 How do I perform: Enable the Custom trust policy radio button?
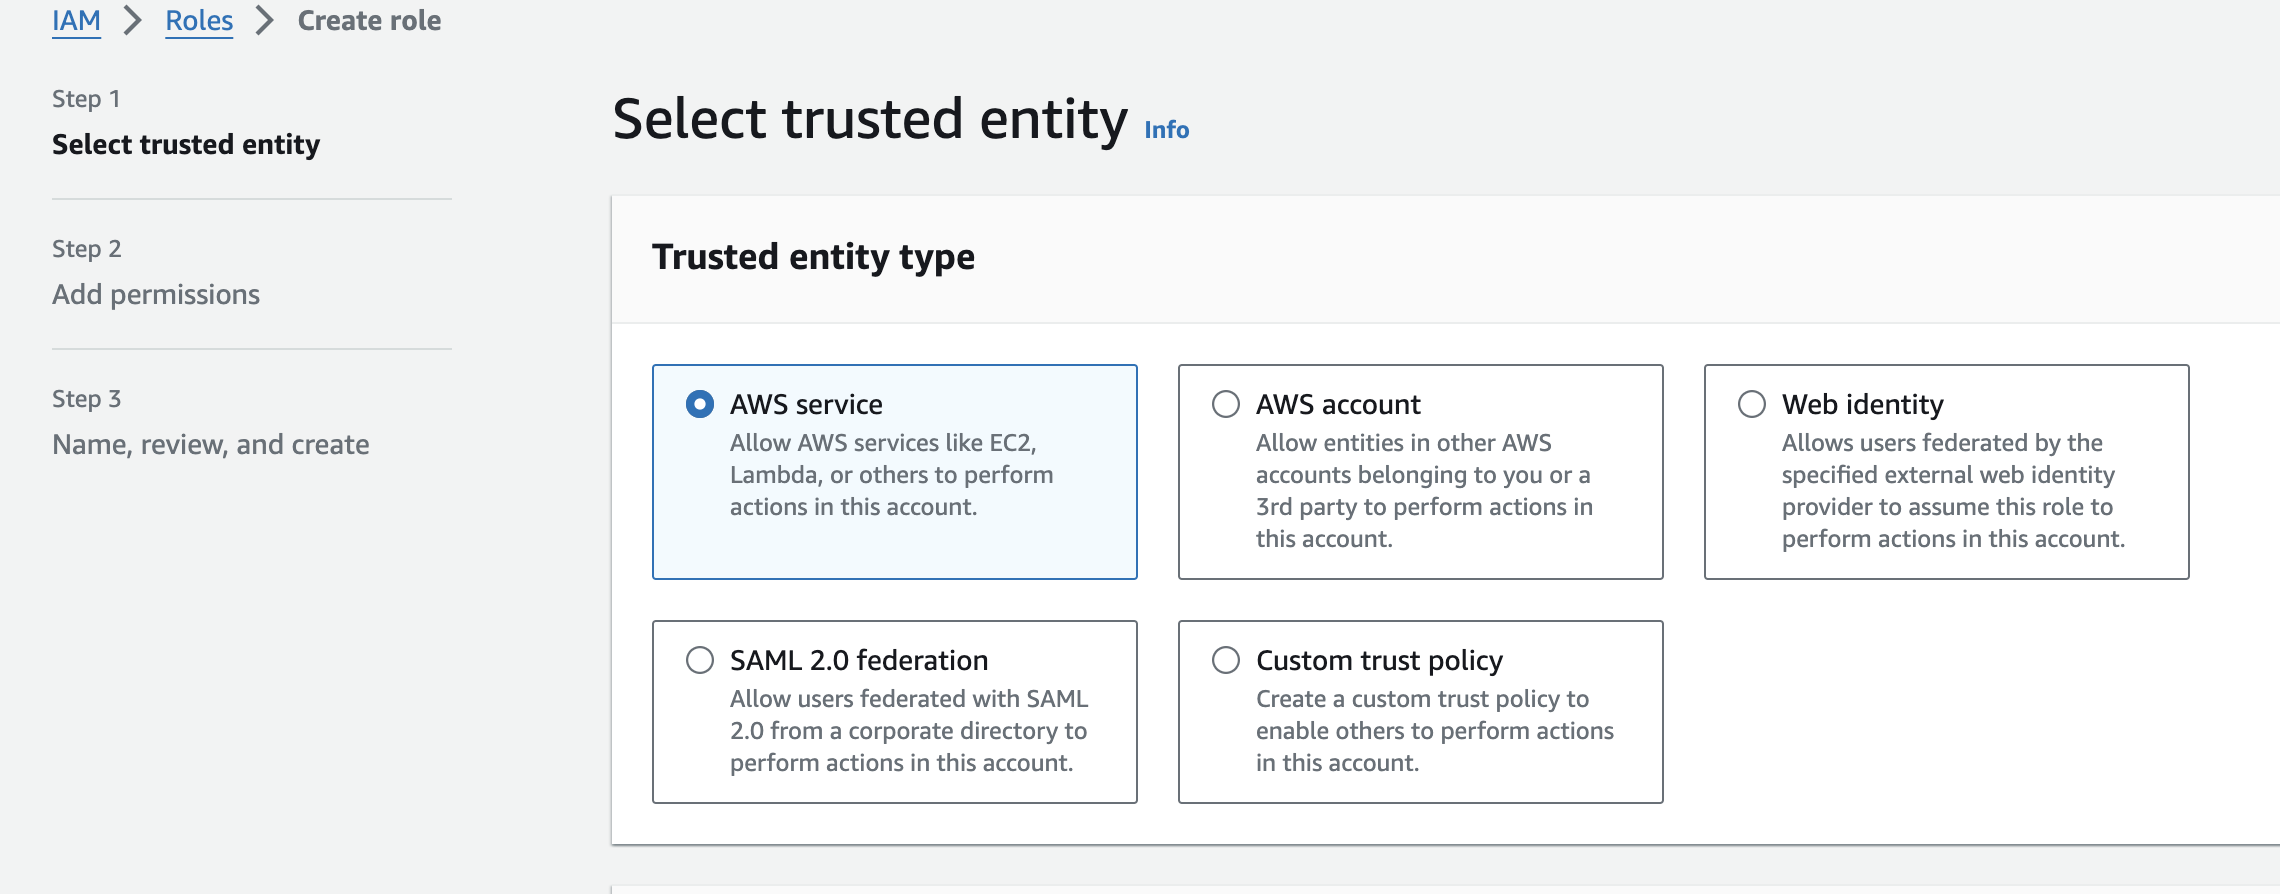click(1226, 660)
